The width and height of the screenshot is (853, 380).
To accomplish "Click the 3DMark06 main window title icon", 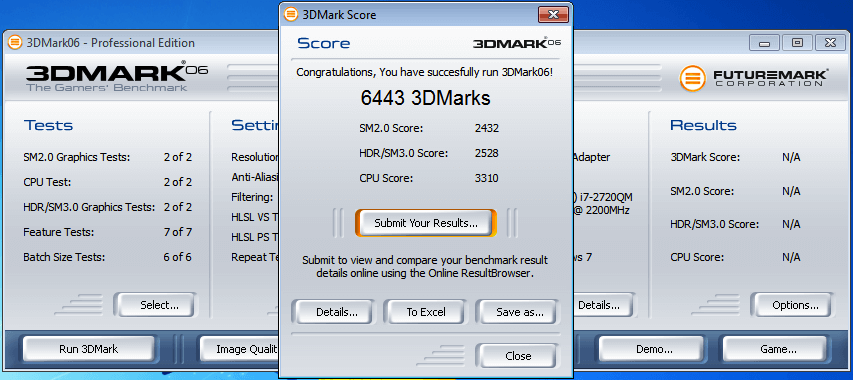I will point(15,42).
